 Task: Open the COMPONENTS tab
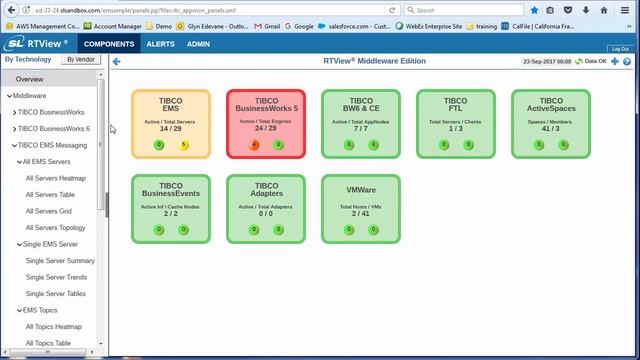point(109,44)
